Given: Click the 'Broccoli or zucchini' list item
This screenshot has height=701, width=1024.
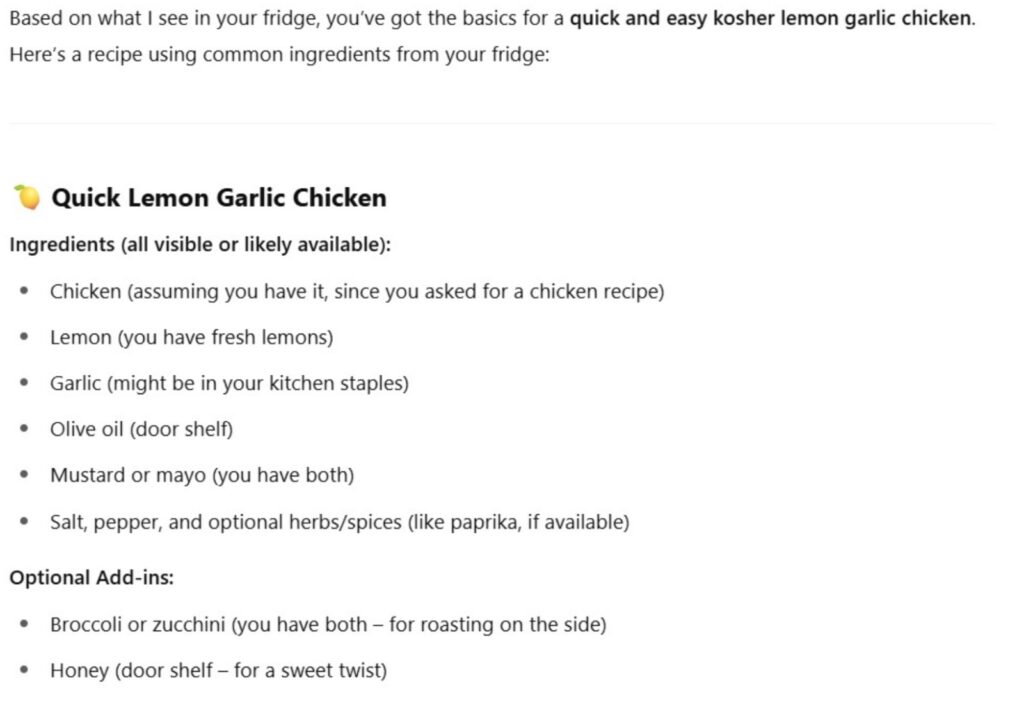Looking at the screenshot, I should 328,625.
